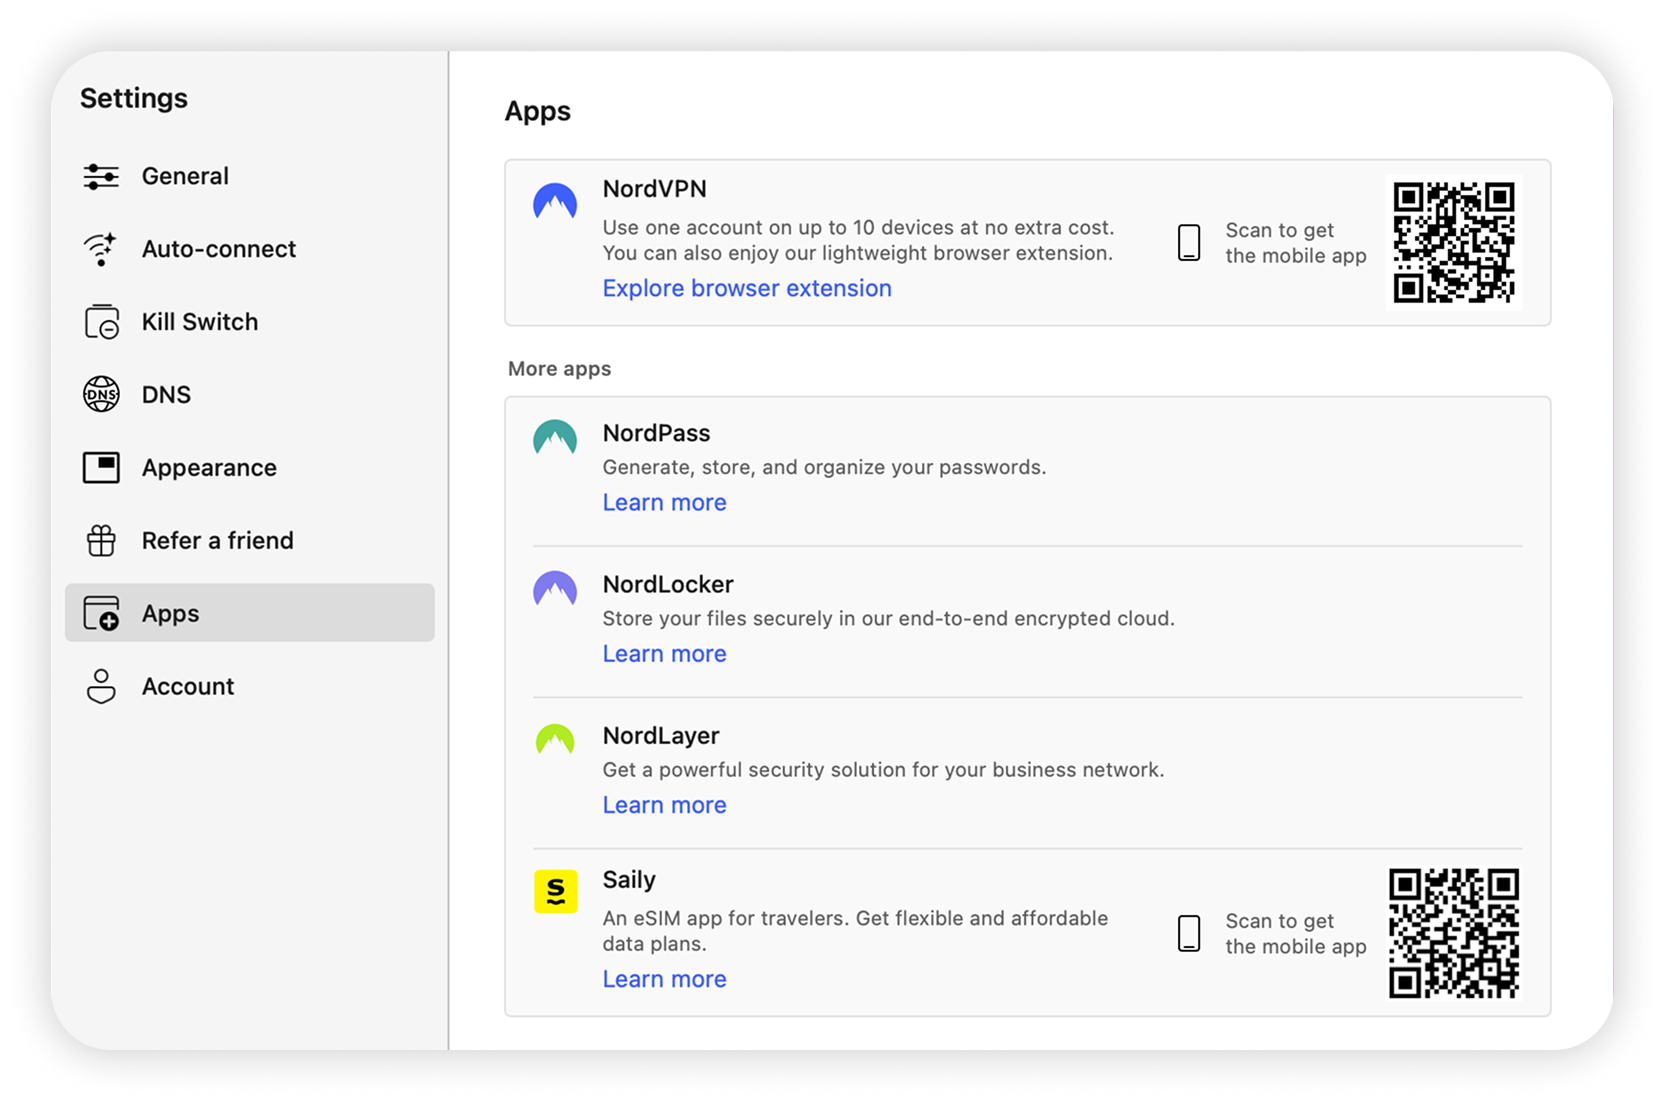Image resolution: width=1665 pixels, height=1101 pixels.
Task: Click the yellow Saily eSIM icon
Action: [556, 891]
